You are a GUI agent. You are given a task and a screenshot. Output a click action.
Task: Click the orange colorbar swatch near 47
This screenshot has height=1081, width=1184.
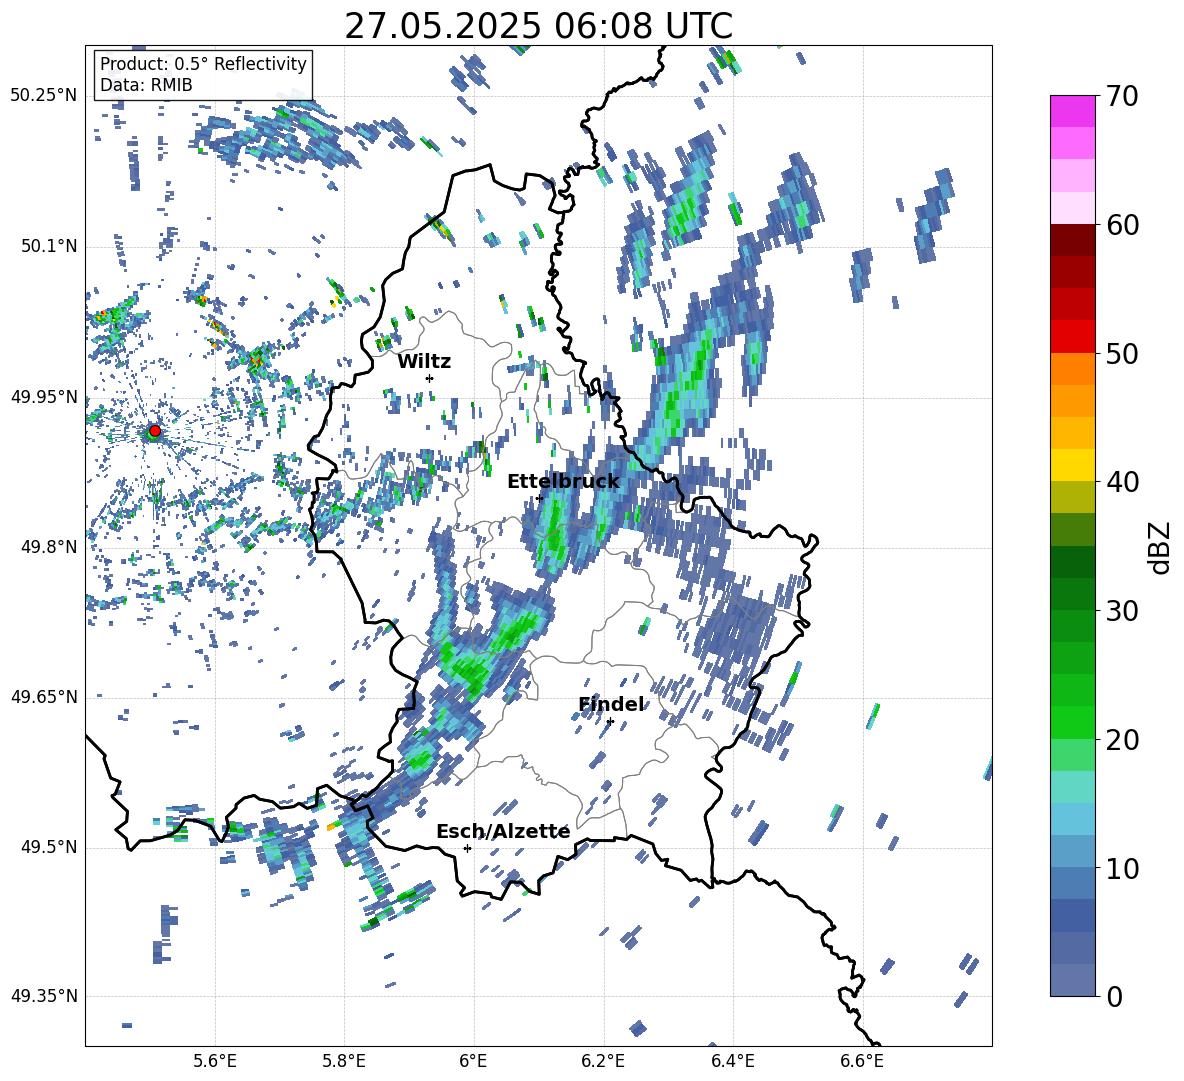tap(1072, 401)
